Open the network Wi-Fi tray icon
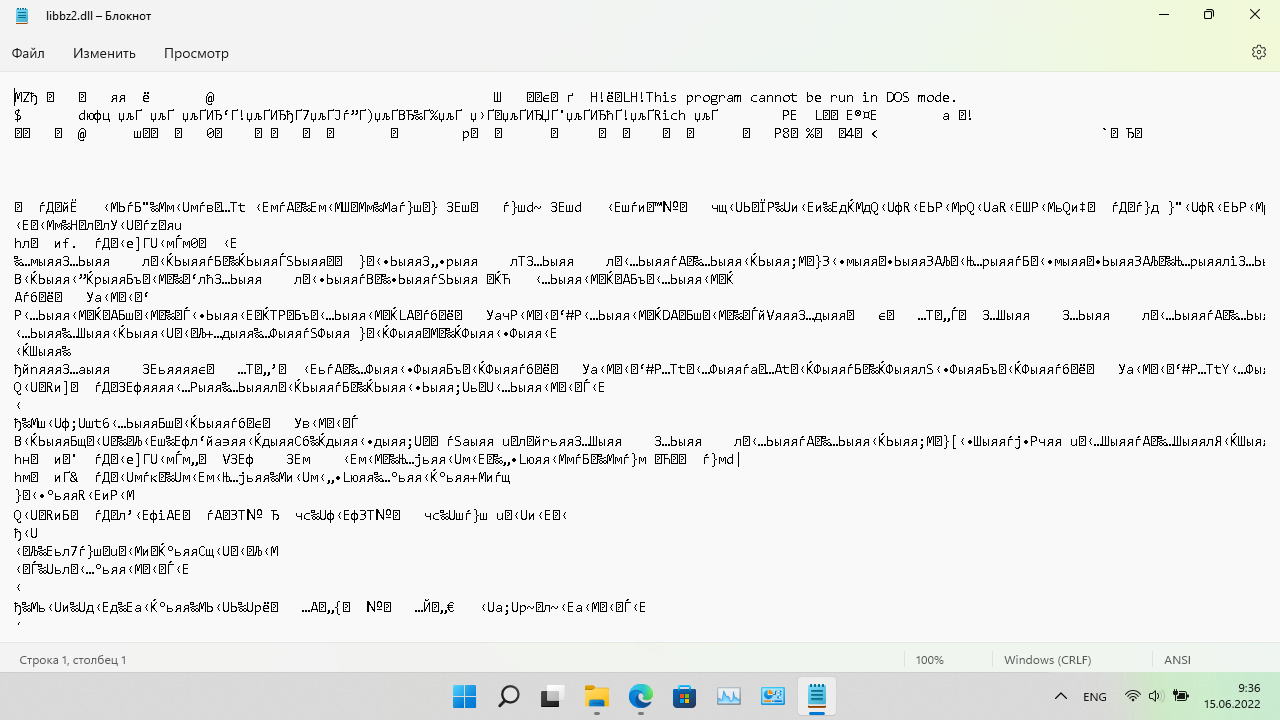Image resolution: width=1280 pixels, height=720 pixels. click(1133, 696)
